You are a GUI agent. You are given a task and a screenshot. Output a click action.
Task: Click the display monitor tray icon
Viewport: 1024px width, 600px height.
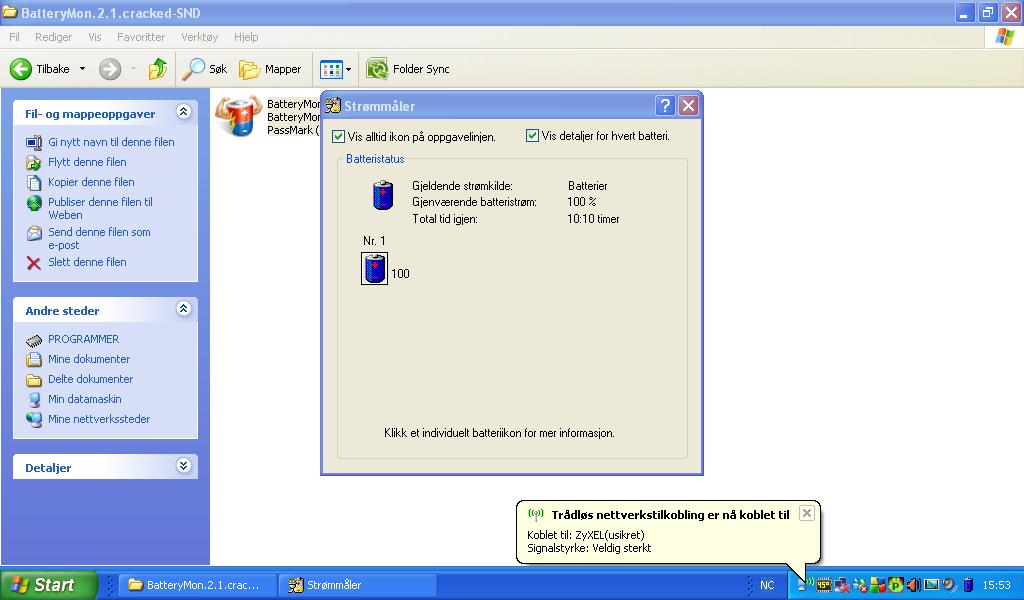pos(931,585)
